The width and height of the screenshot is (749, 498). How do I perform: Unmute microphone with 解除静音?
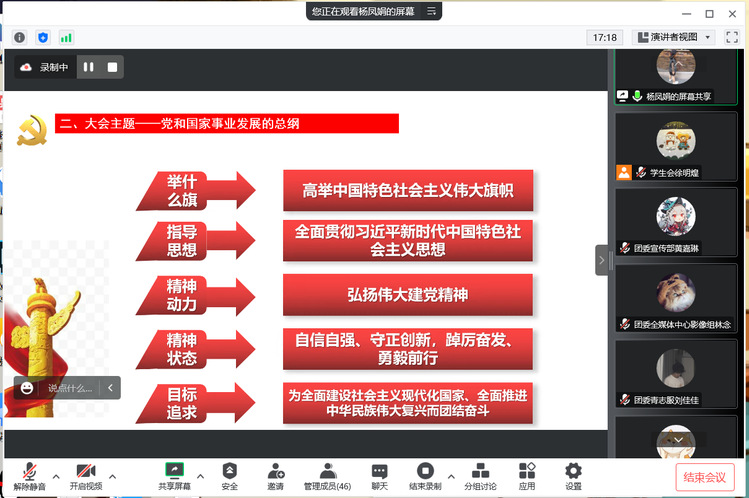point(30,477)
